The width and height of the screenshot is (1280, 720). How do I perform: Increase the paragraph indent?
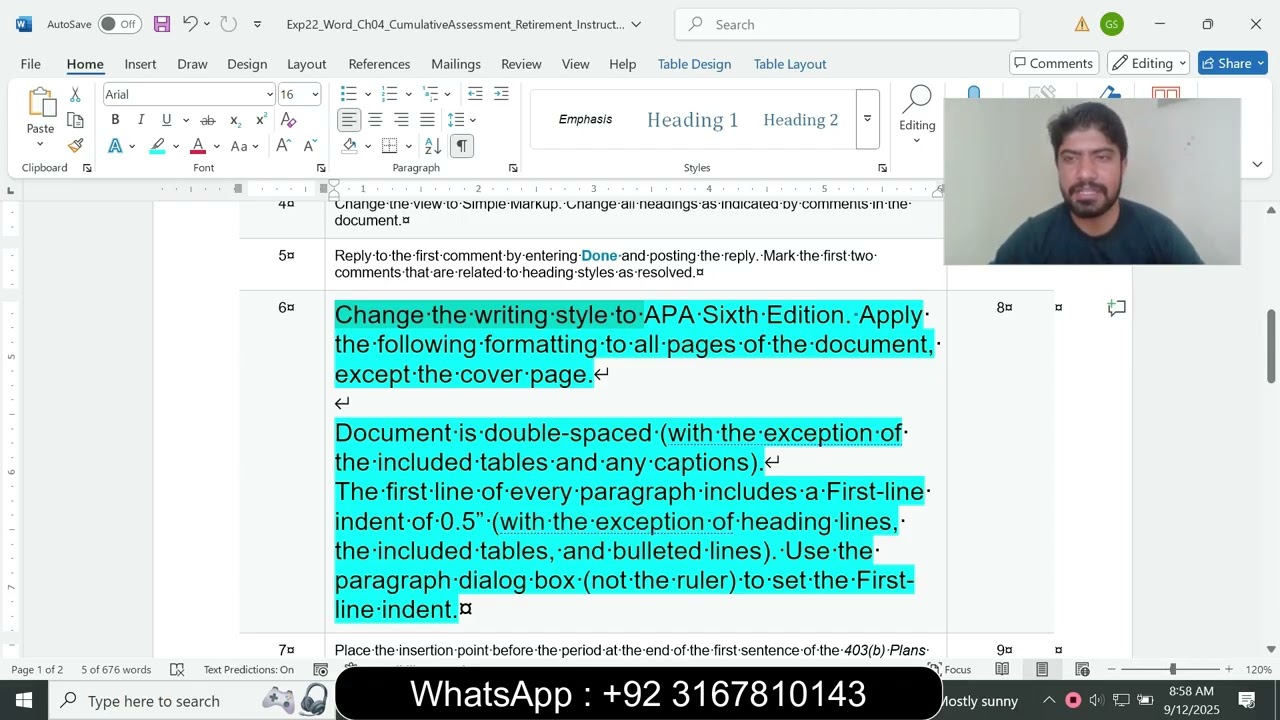pos(501,94)
